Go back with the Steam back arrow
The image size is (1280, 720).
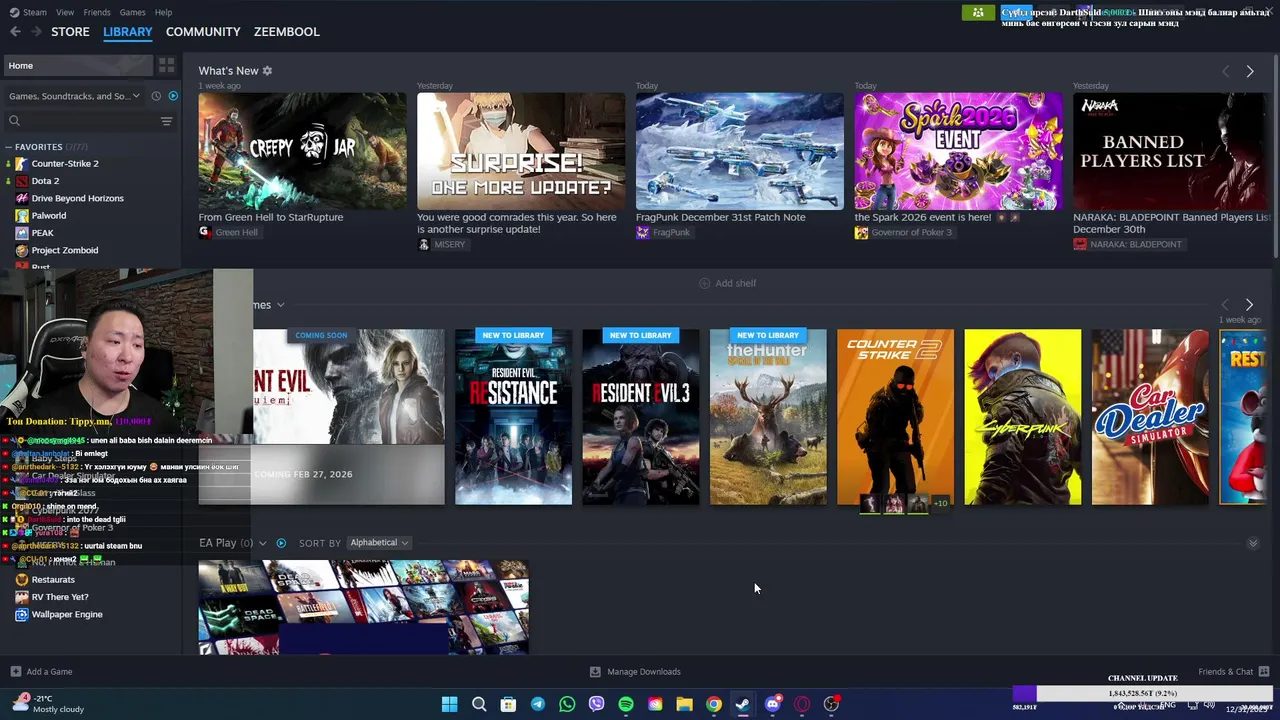pyautogui.click(x=15, y=32)
